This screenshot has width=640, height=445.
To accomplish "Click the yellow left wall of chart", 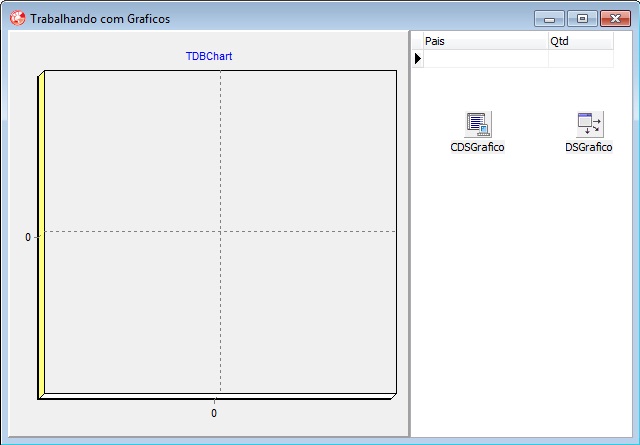I will point(41,235).
